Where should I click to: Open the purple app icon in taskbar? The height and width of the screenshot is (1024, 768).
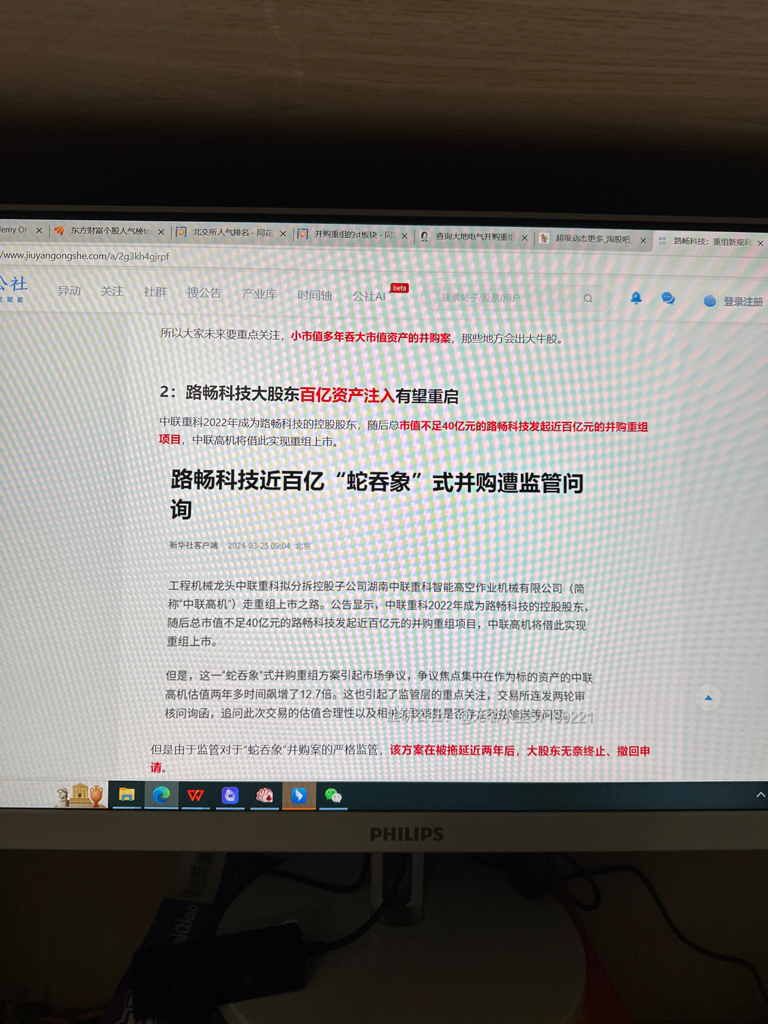[x=230, y=795]
